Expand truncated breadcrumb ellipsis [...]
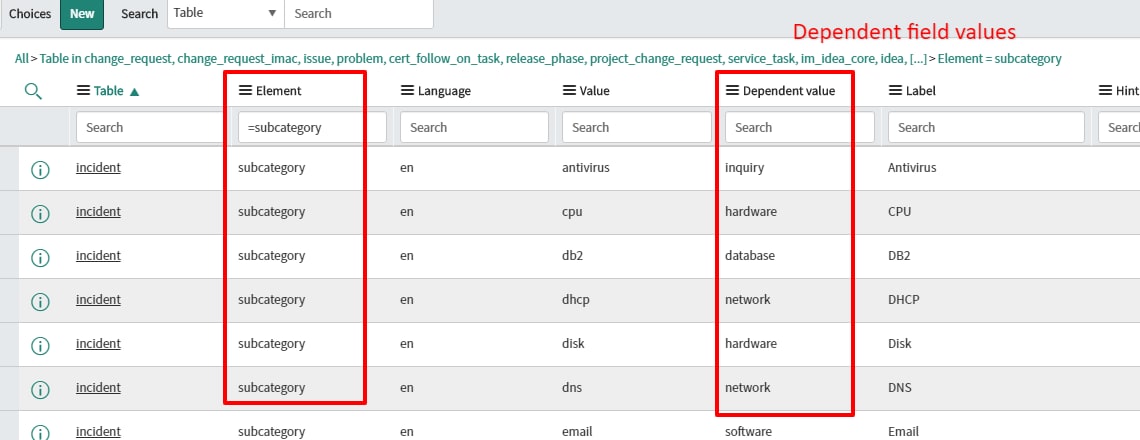 tap(918, 59)
